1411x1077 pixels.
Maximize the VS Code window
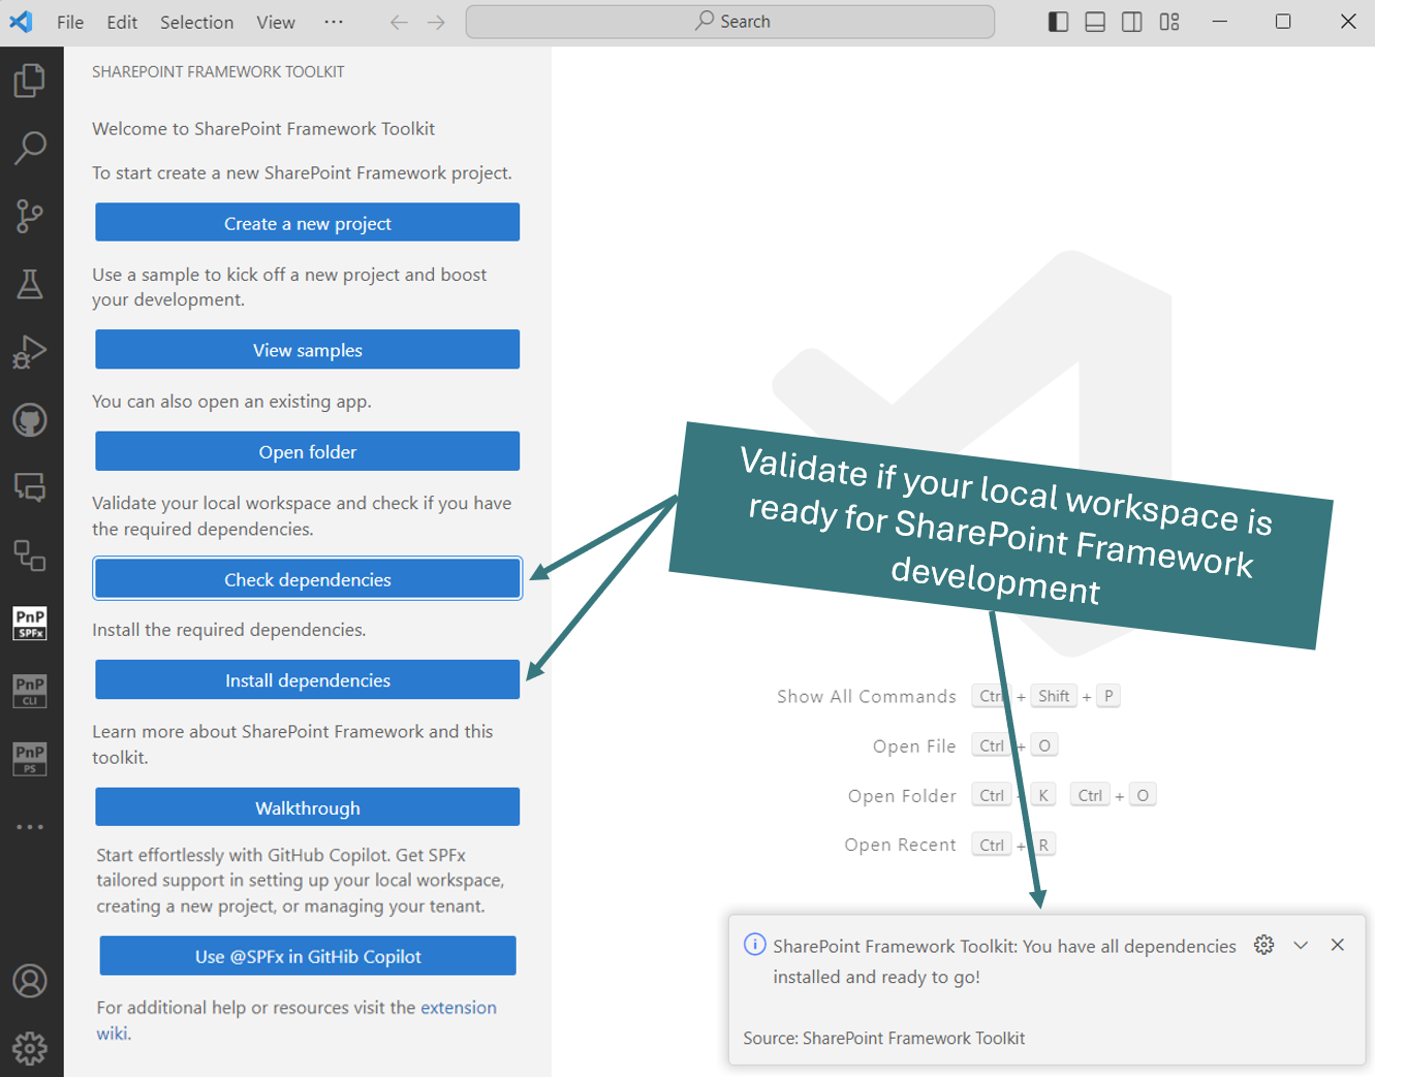[1283, 22]
